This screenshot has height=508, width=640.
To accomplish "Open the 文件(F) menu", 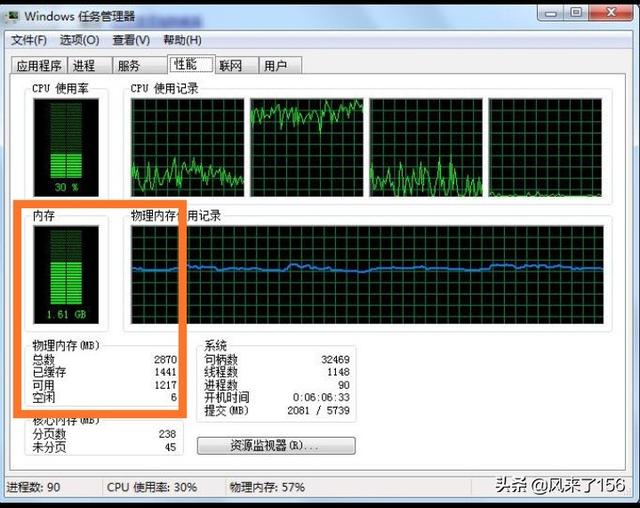I will [28, 40].
